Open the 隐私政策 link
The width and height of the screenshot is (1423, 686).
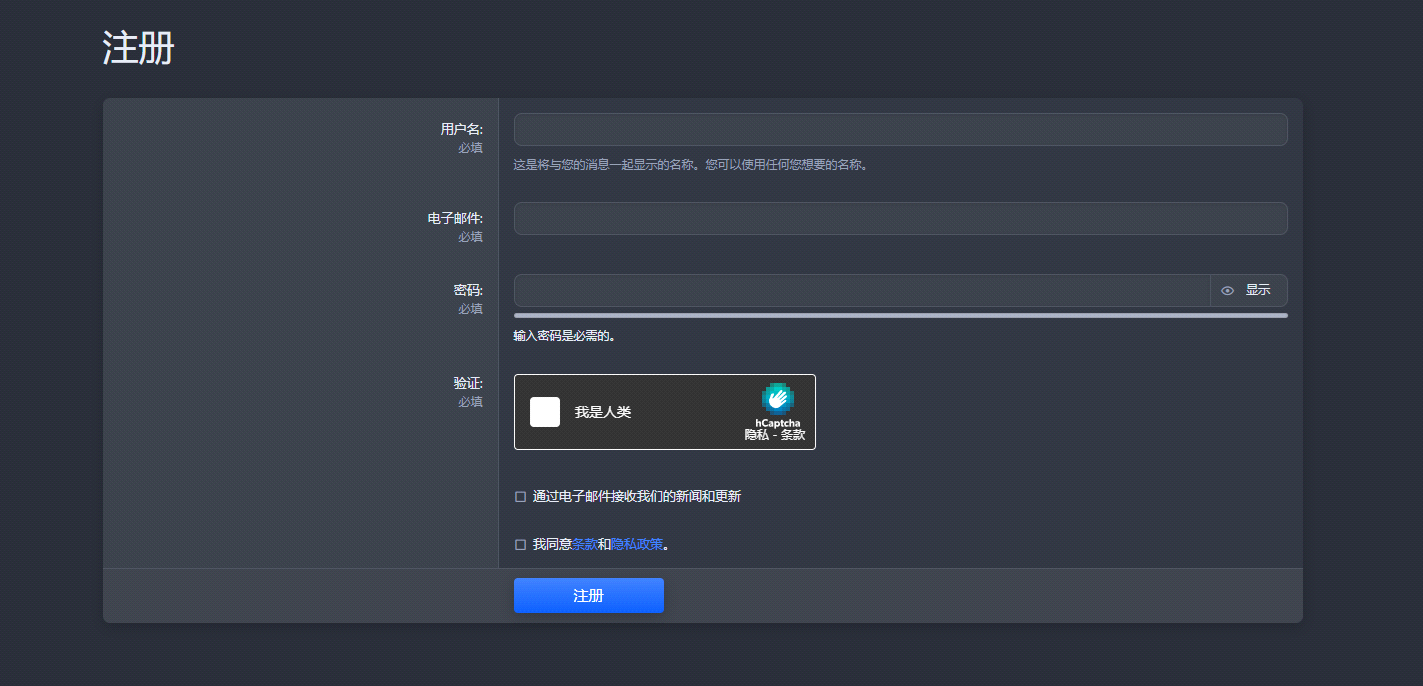tap(636, 544)
